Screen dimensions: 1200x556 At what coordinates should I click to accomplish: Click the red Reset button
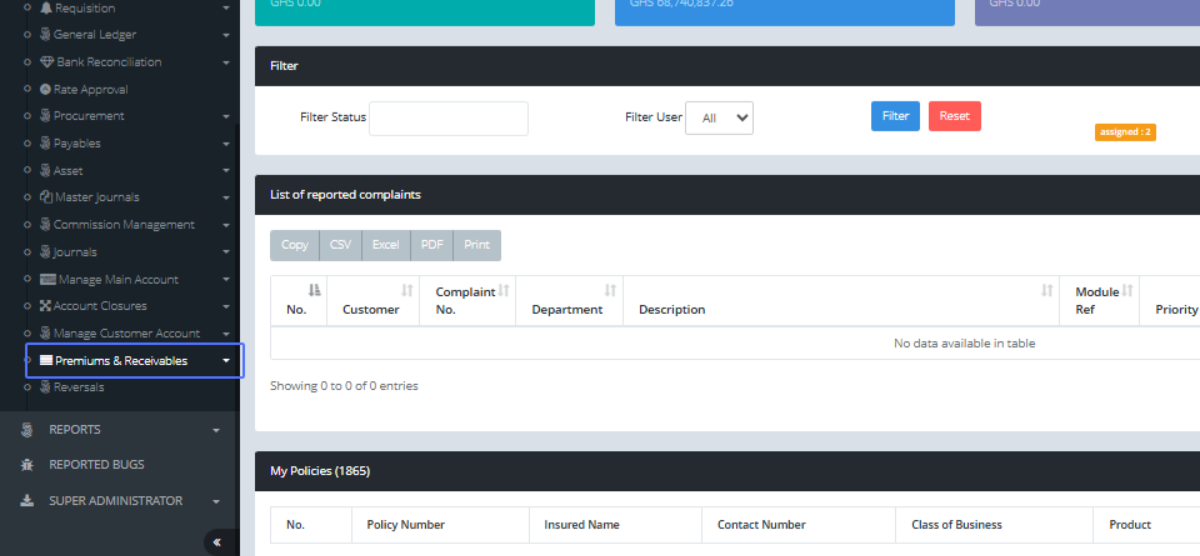click(x=954, y=116)
